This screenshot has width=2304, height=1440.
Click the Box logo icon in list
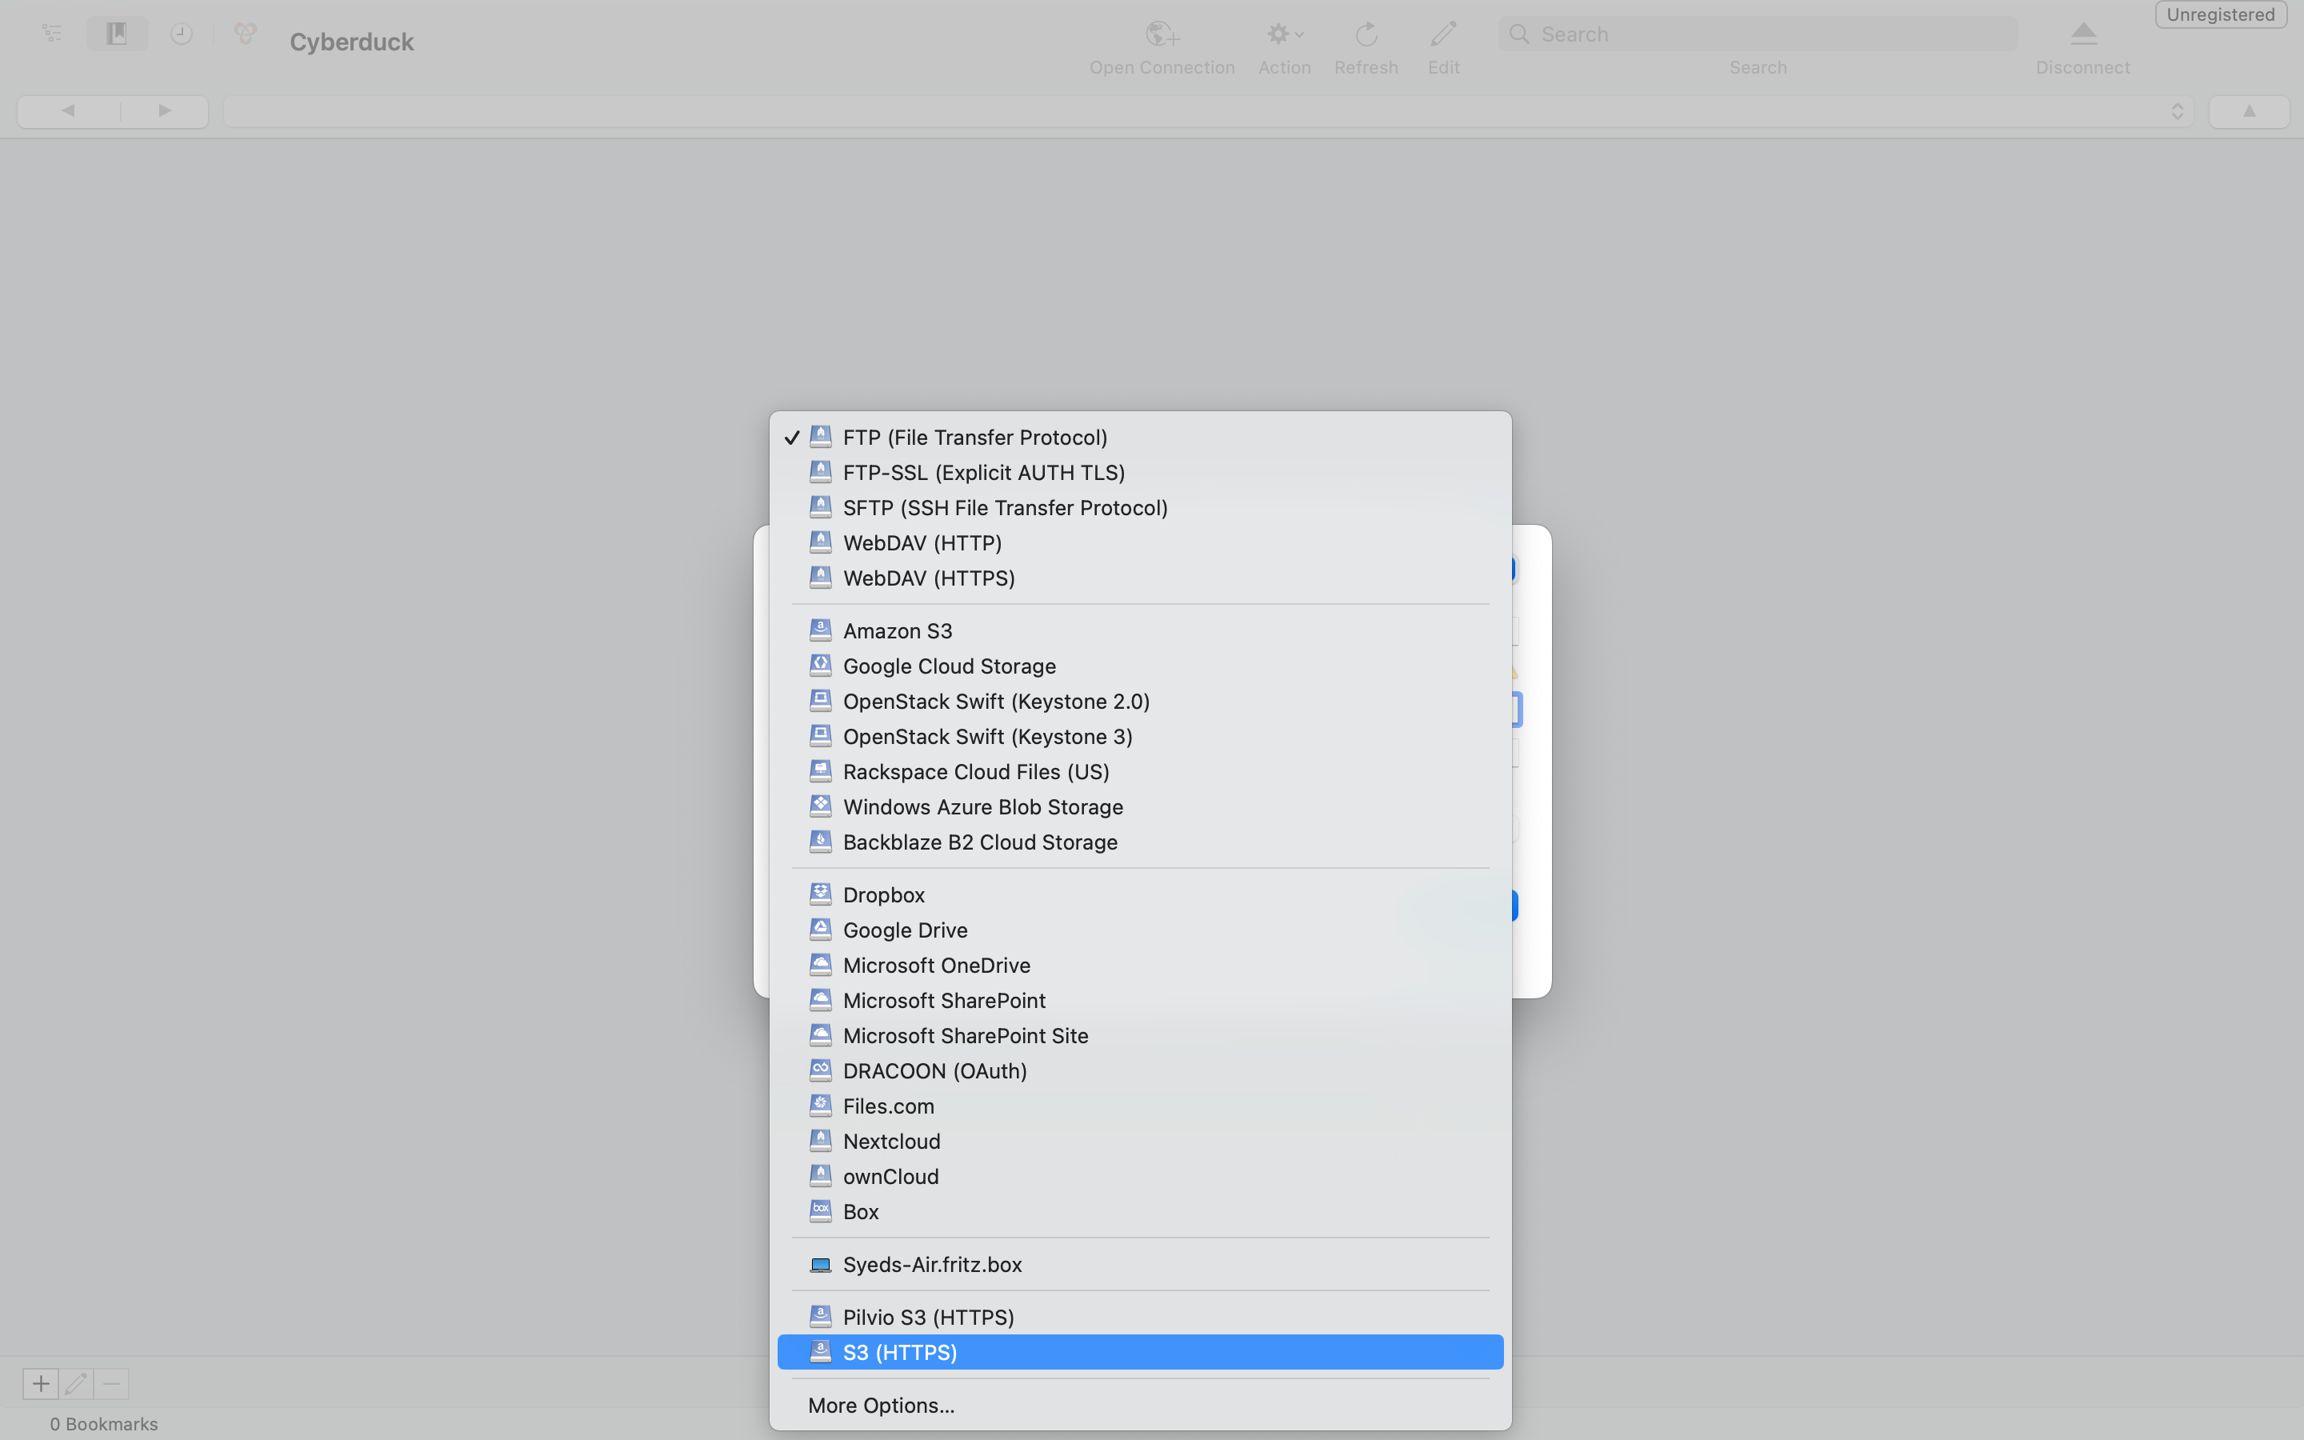coord(820,1211)
